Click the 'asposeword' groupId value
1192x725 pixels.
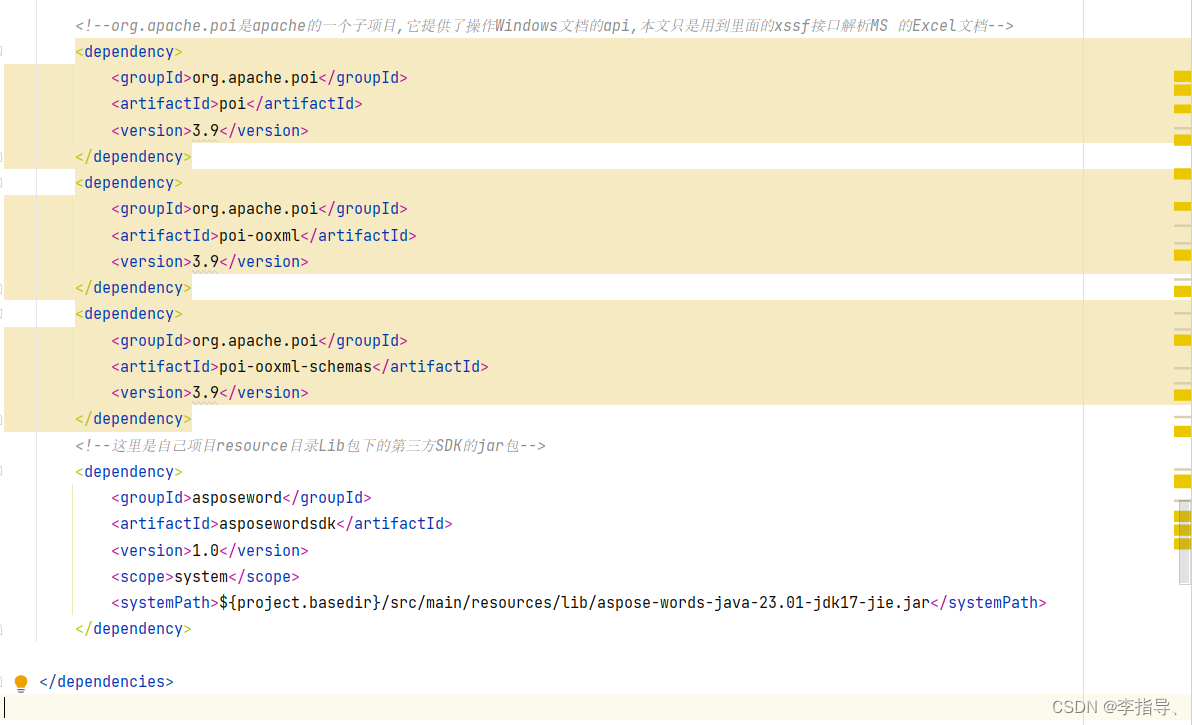point(237,498)
